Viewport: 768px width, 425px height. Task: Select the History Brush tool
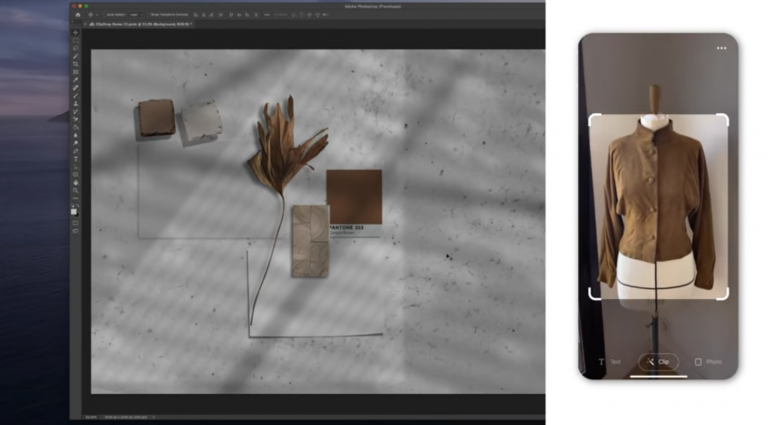75,112
